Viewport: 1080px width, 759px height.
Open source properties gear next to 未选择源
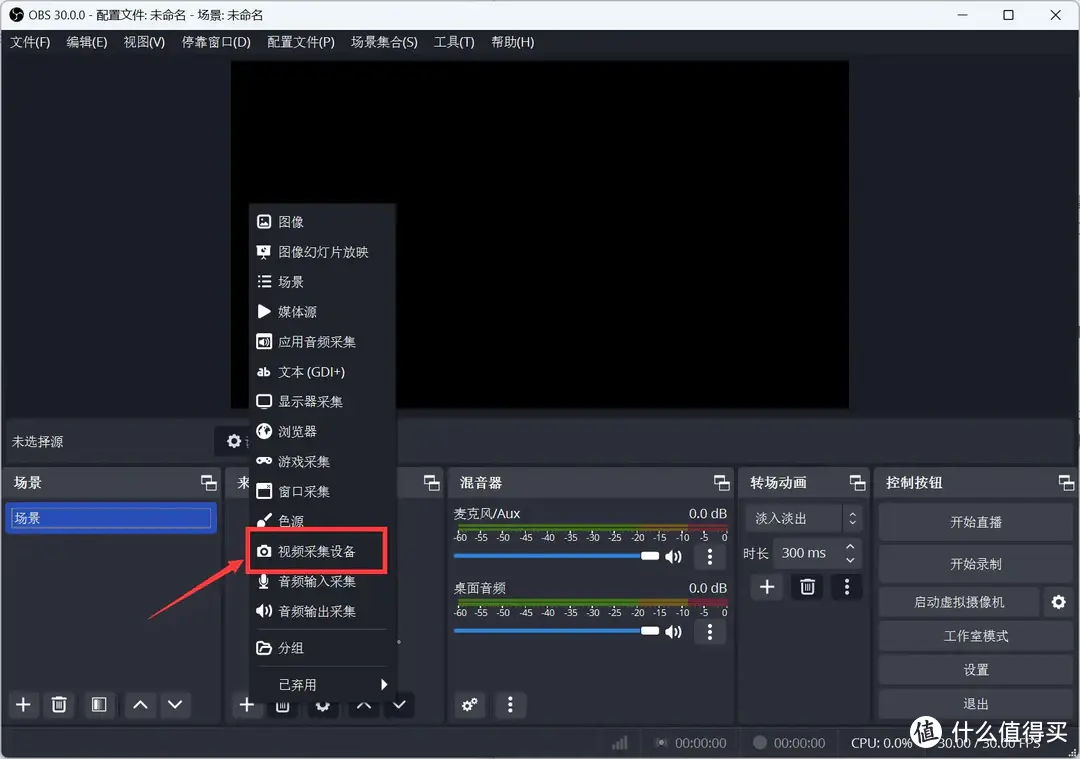click(x=234, y=441)
